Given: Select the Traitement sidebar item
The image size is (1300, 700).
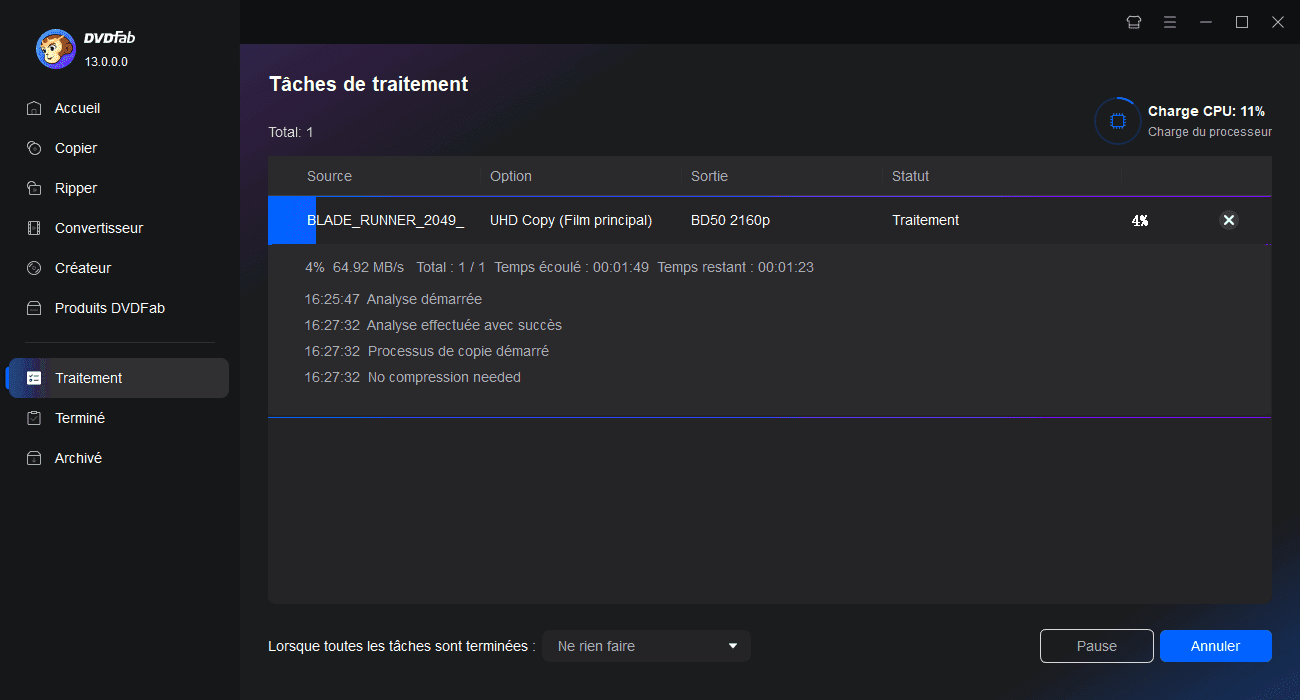Looking at the screenshot, I should 117,378.
